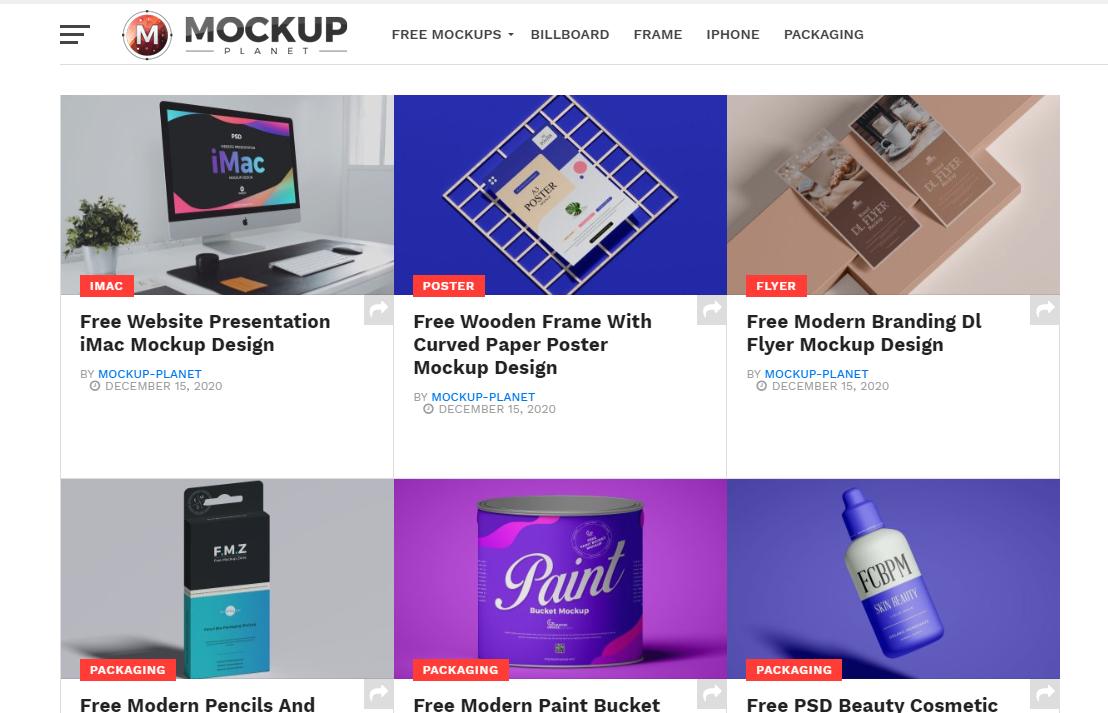Image resolution: width=1108 pixels, height=713 pixels.
Task: Select the FLYER category tag
Action: [x=776, y=285]
